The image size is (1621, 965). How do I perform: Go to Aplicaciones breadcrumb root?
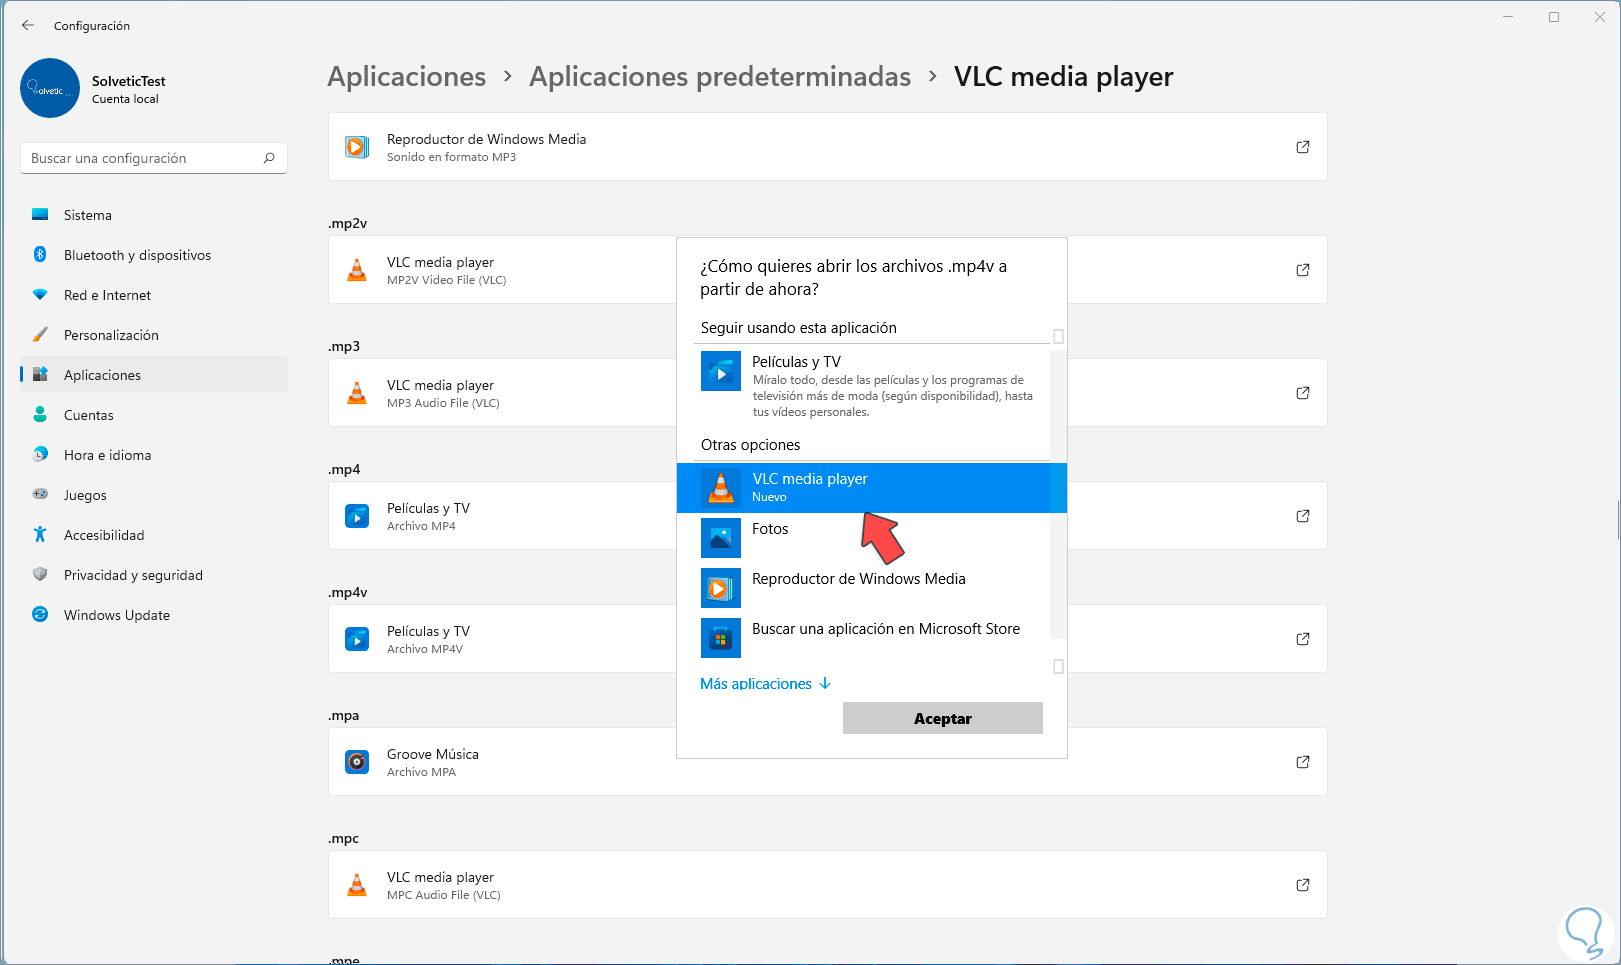coord(406,77)
